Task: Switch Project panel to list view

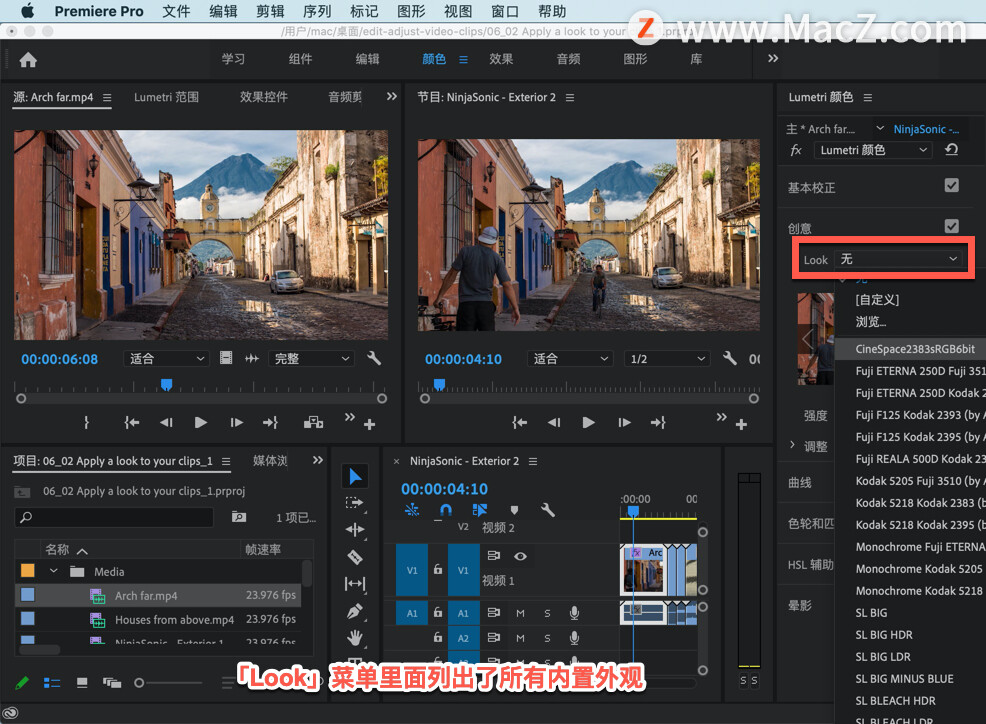Action: 52,682
